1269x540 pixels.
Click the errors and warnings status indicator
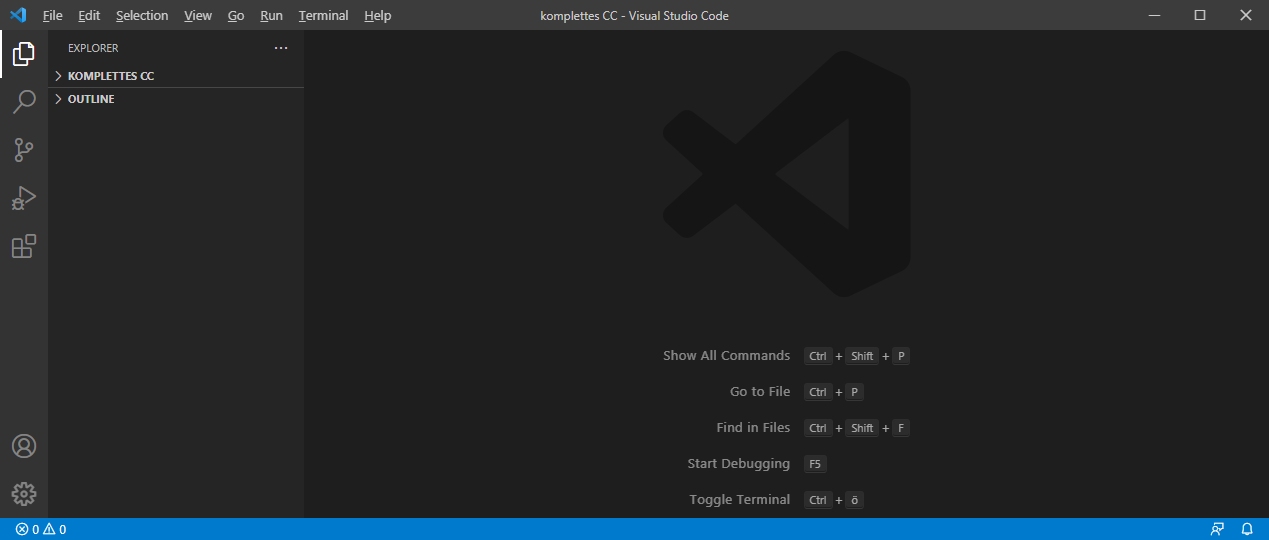(x=41, y=529)
